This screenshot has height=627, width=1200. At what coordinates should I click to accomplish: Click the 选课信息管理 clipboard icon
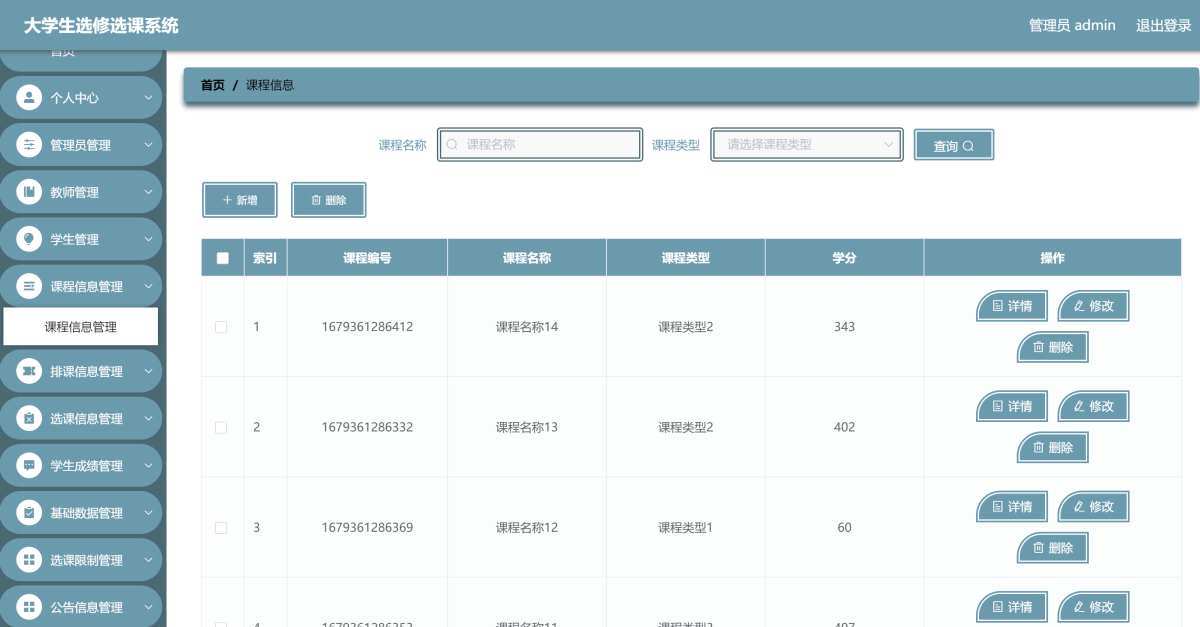(29, 418)
